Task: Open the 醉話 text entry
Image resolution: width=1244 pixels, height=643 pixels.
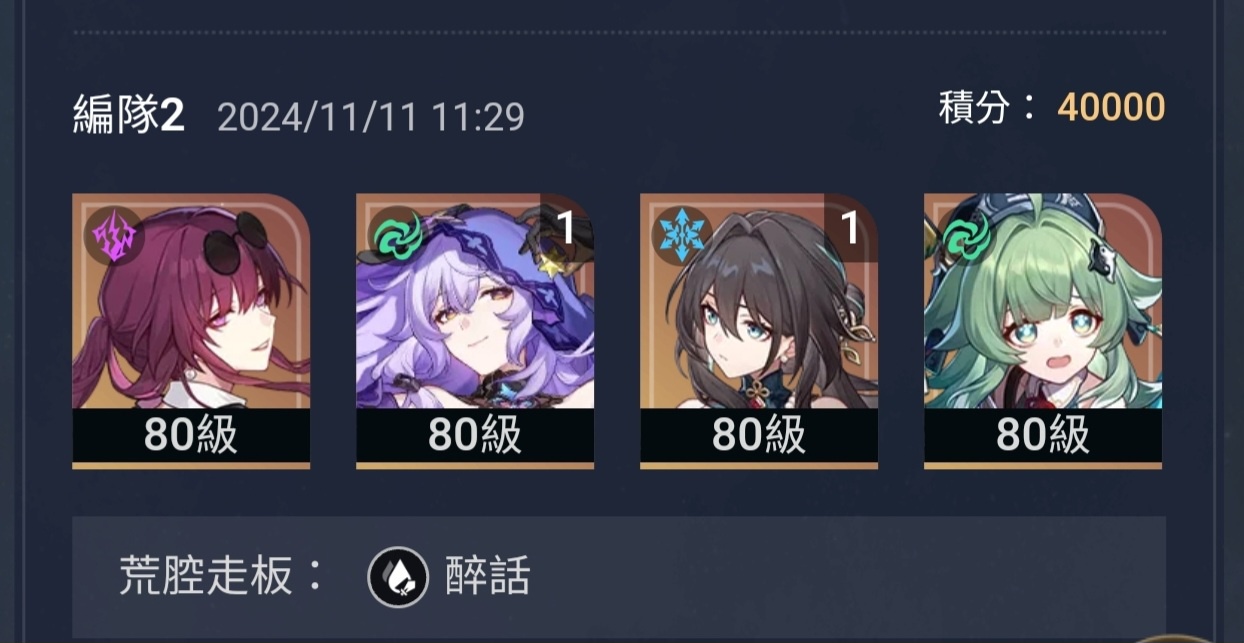Action: click(x=487, y=577)
